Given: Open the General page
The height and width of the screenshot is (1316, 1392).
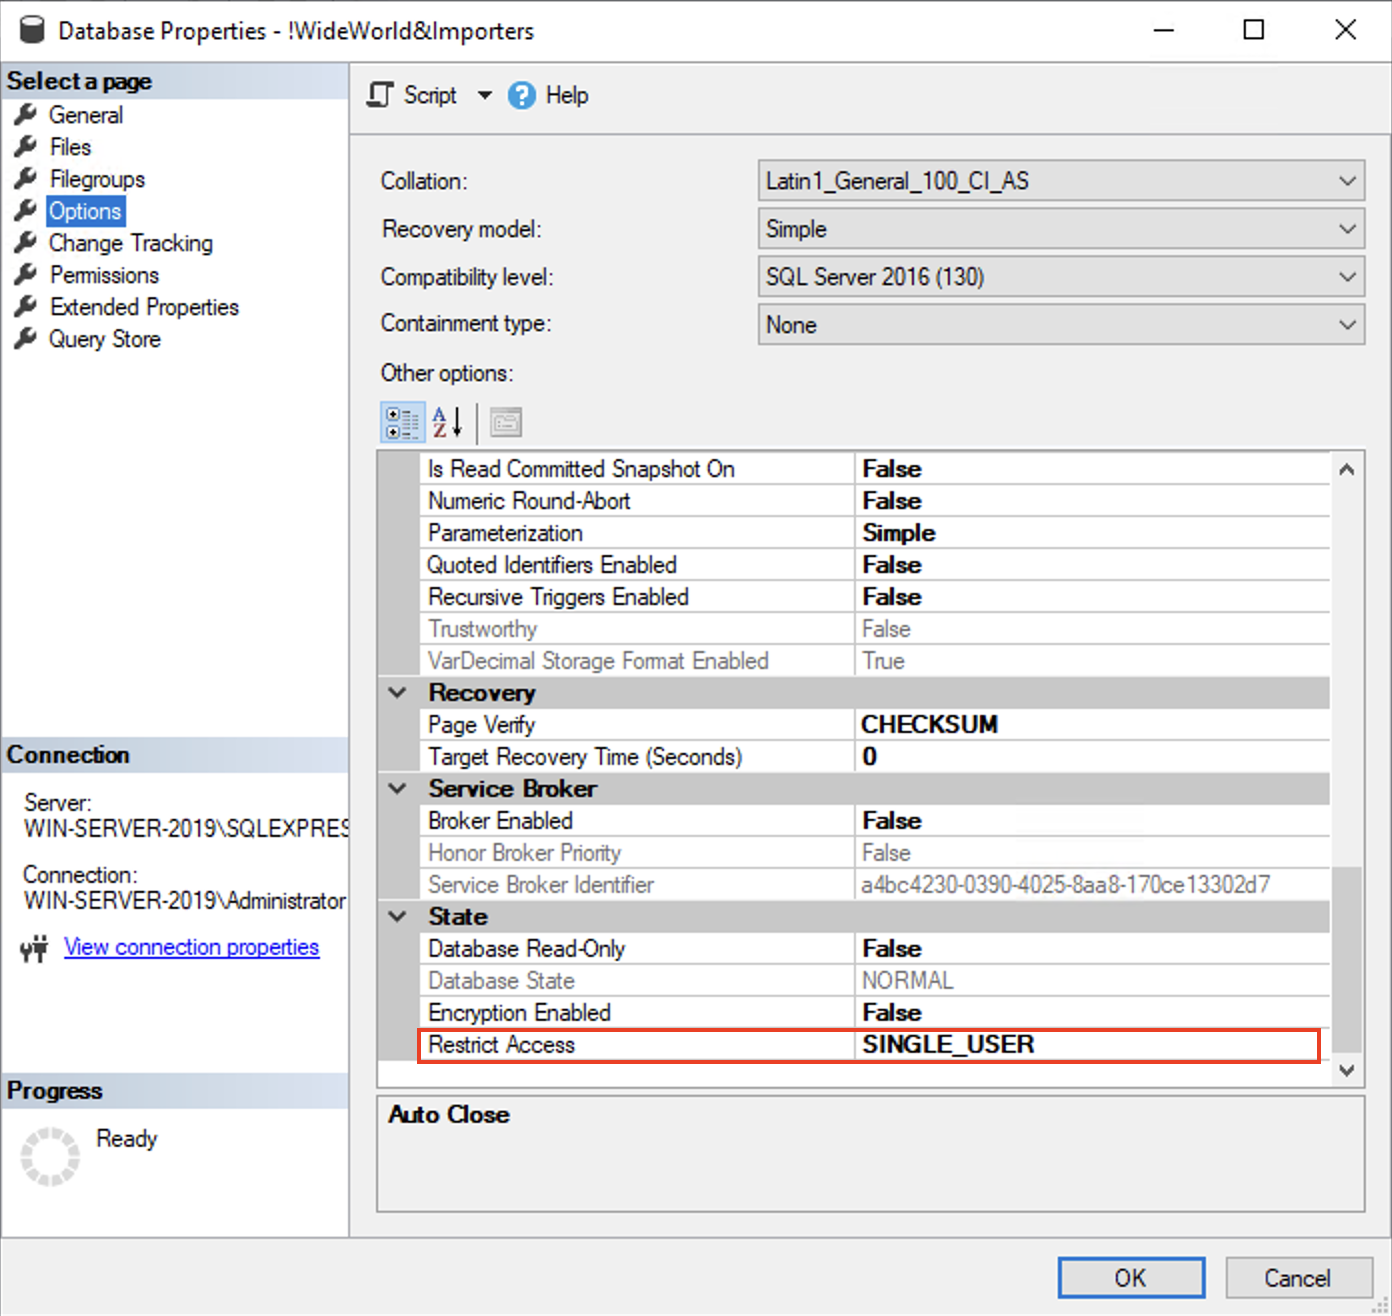Looking at the screenshot, I should point(86,115).
